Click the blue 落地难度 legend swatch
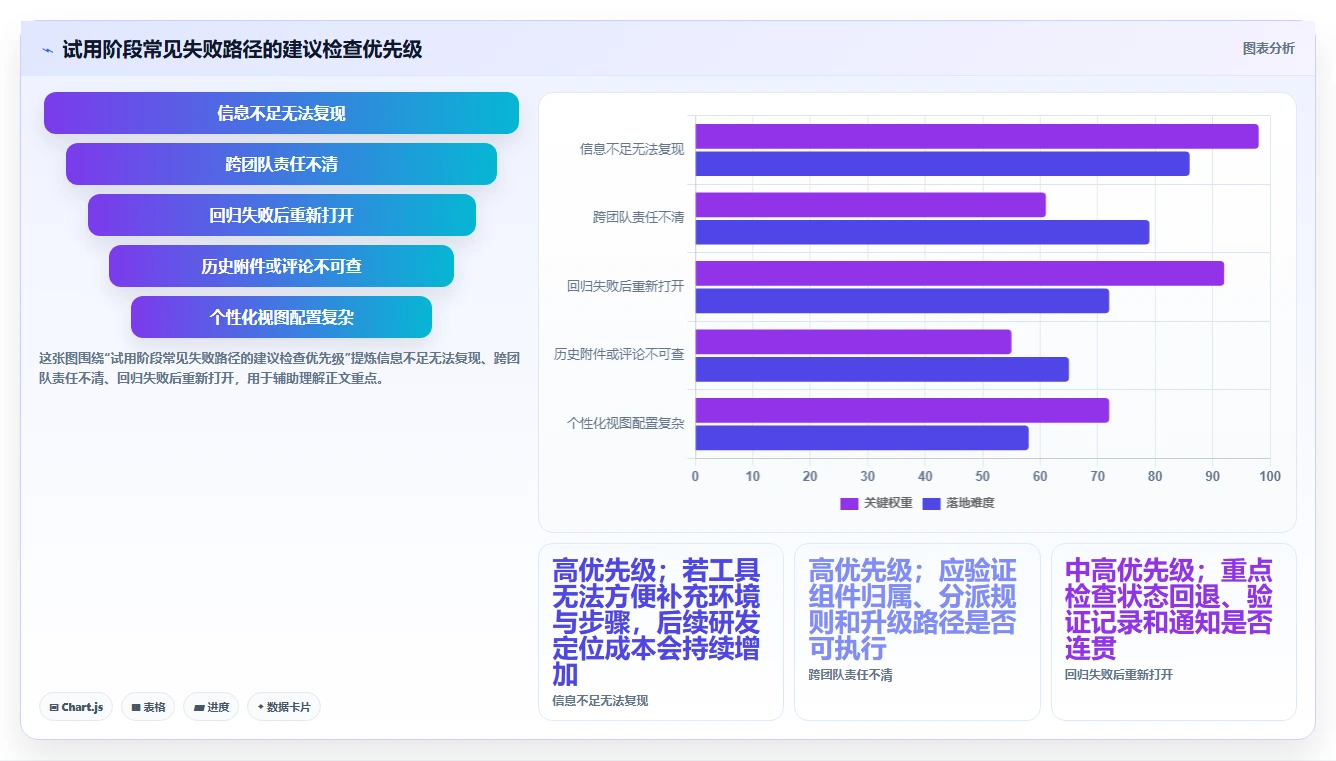This screenshot has width=1336, height=761. coord(931,503)
